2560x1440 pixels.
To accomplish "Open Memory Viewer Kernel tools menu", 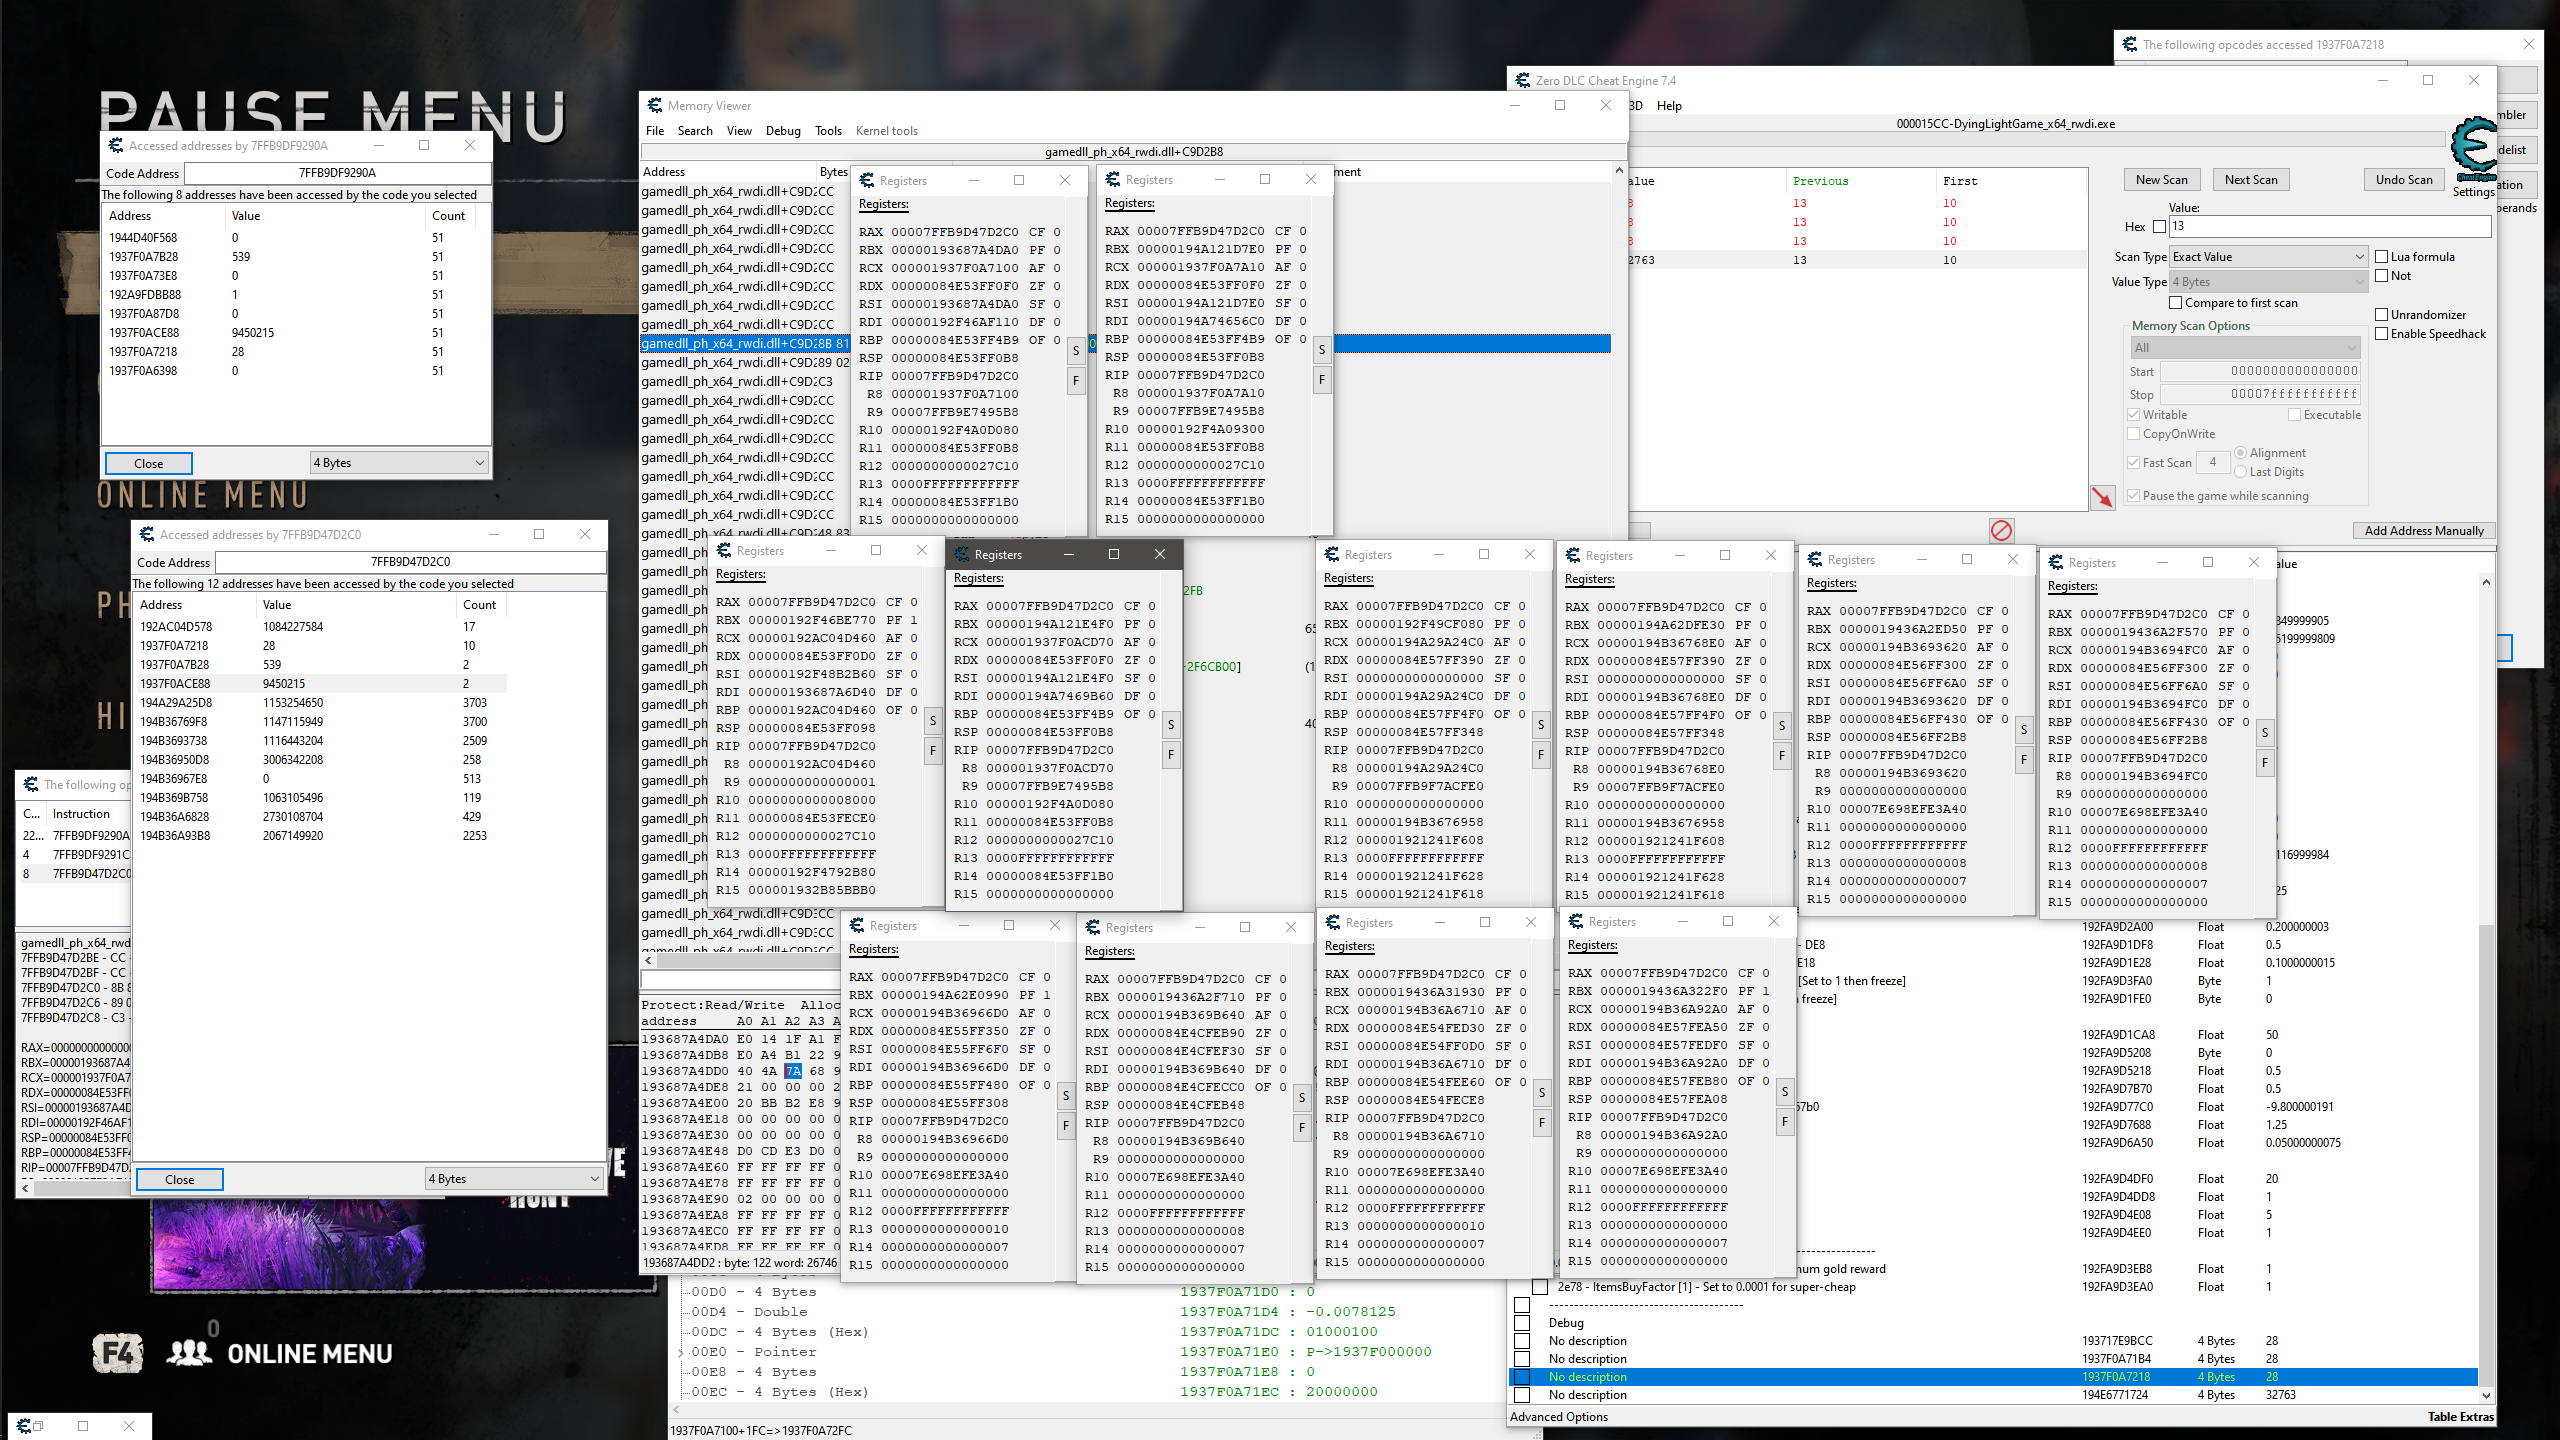I will tap(887, 131).
